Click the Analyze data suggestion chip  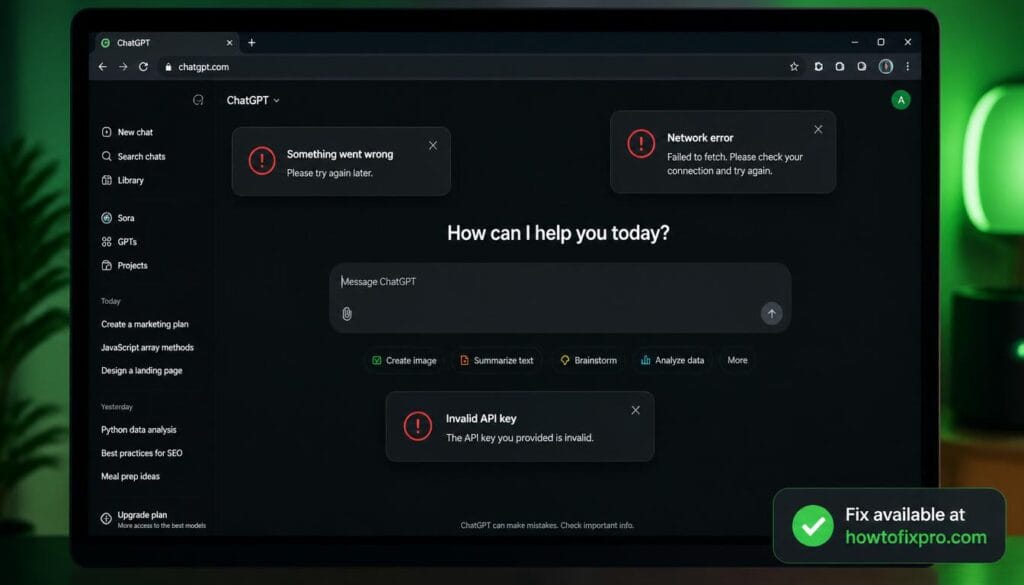(x=672, y=360)
